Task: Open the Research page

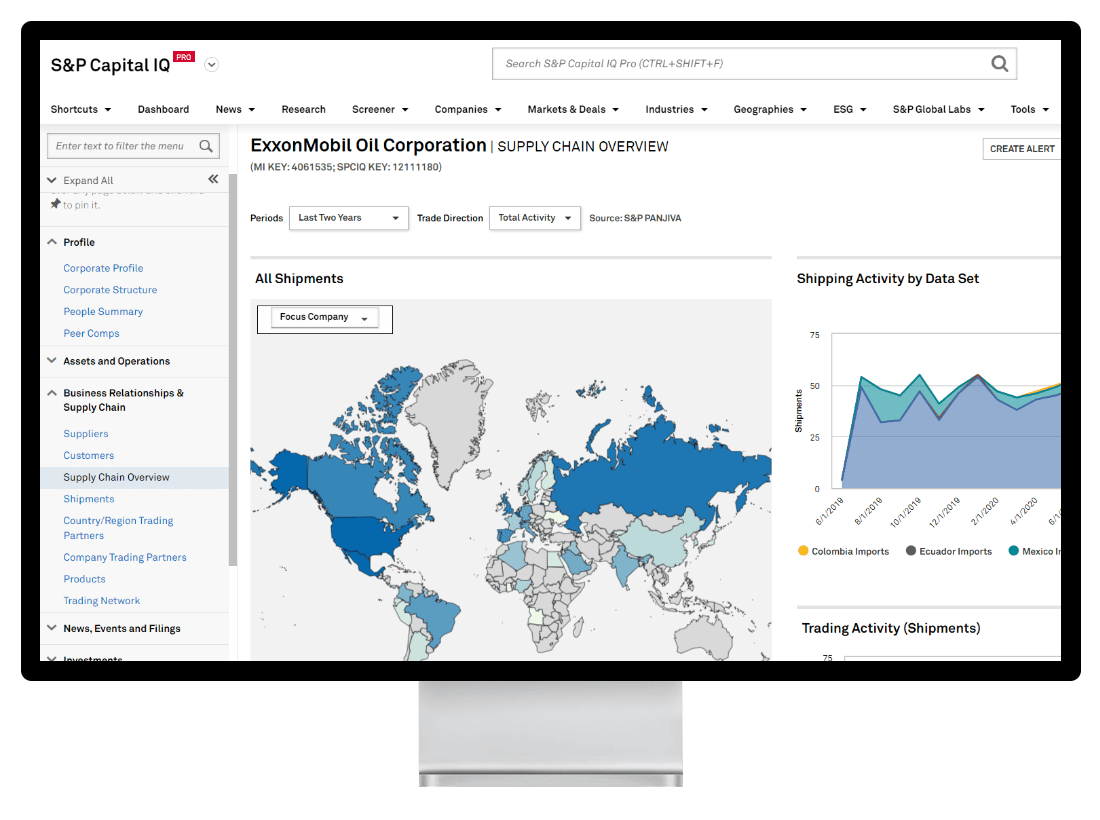Action: [x=303, y=109]
